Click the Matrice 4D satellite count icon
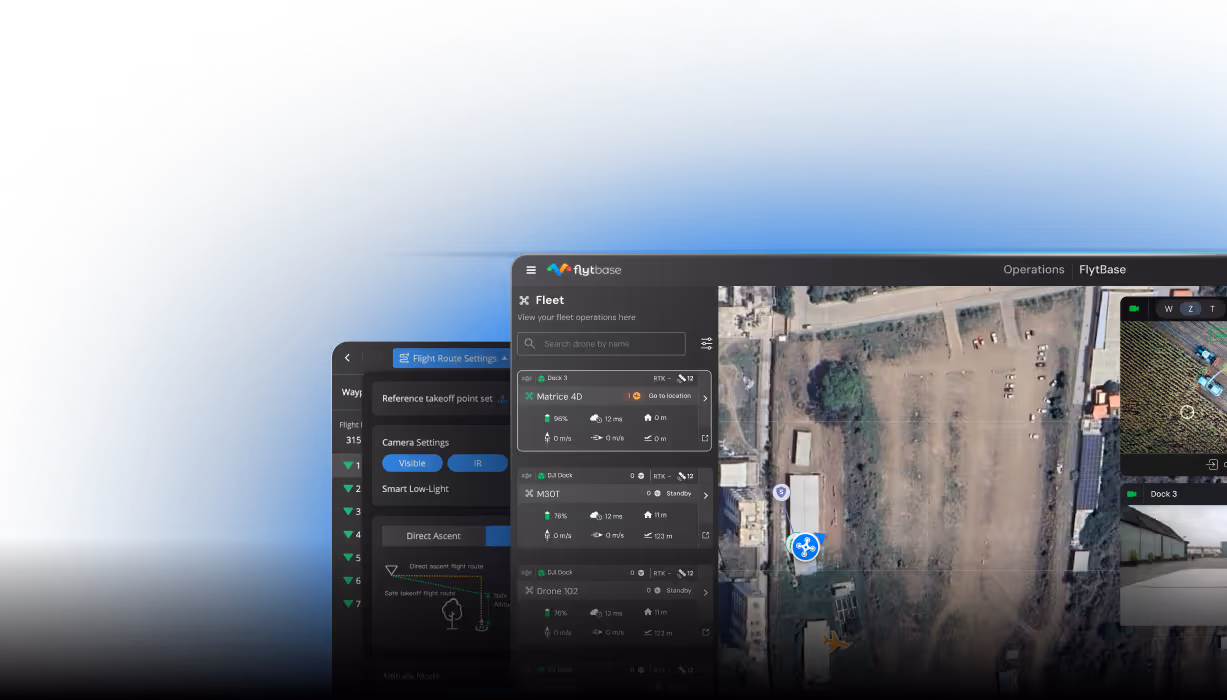Image resolution: width=1227 pixels, height=700 pixels. click(x=682, y=378)
